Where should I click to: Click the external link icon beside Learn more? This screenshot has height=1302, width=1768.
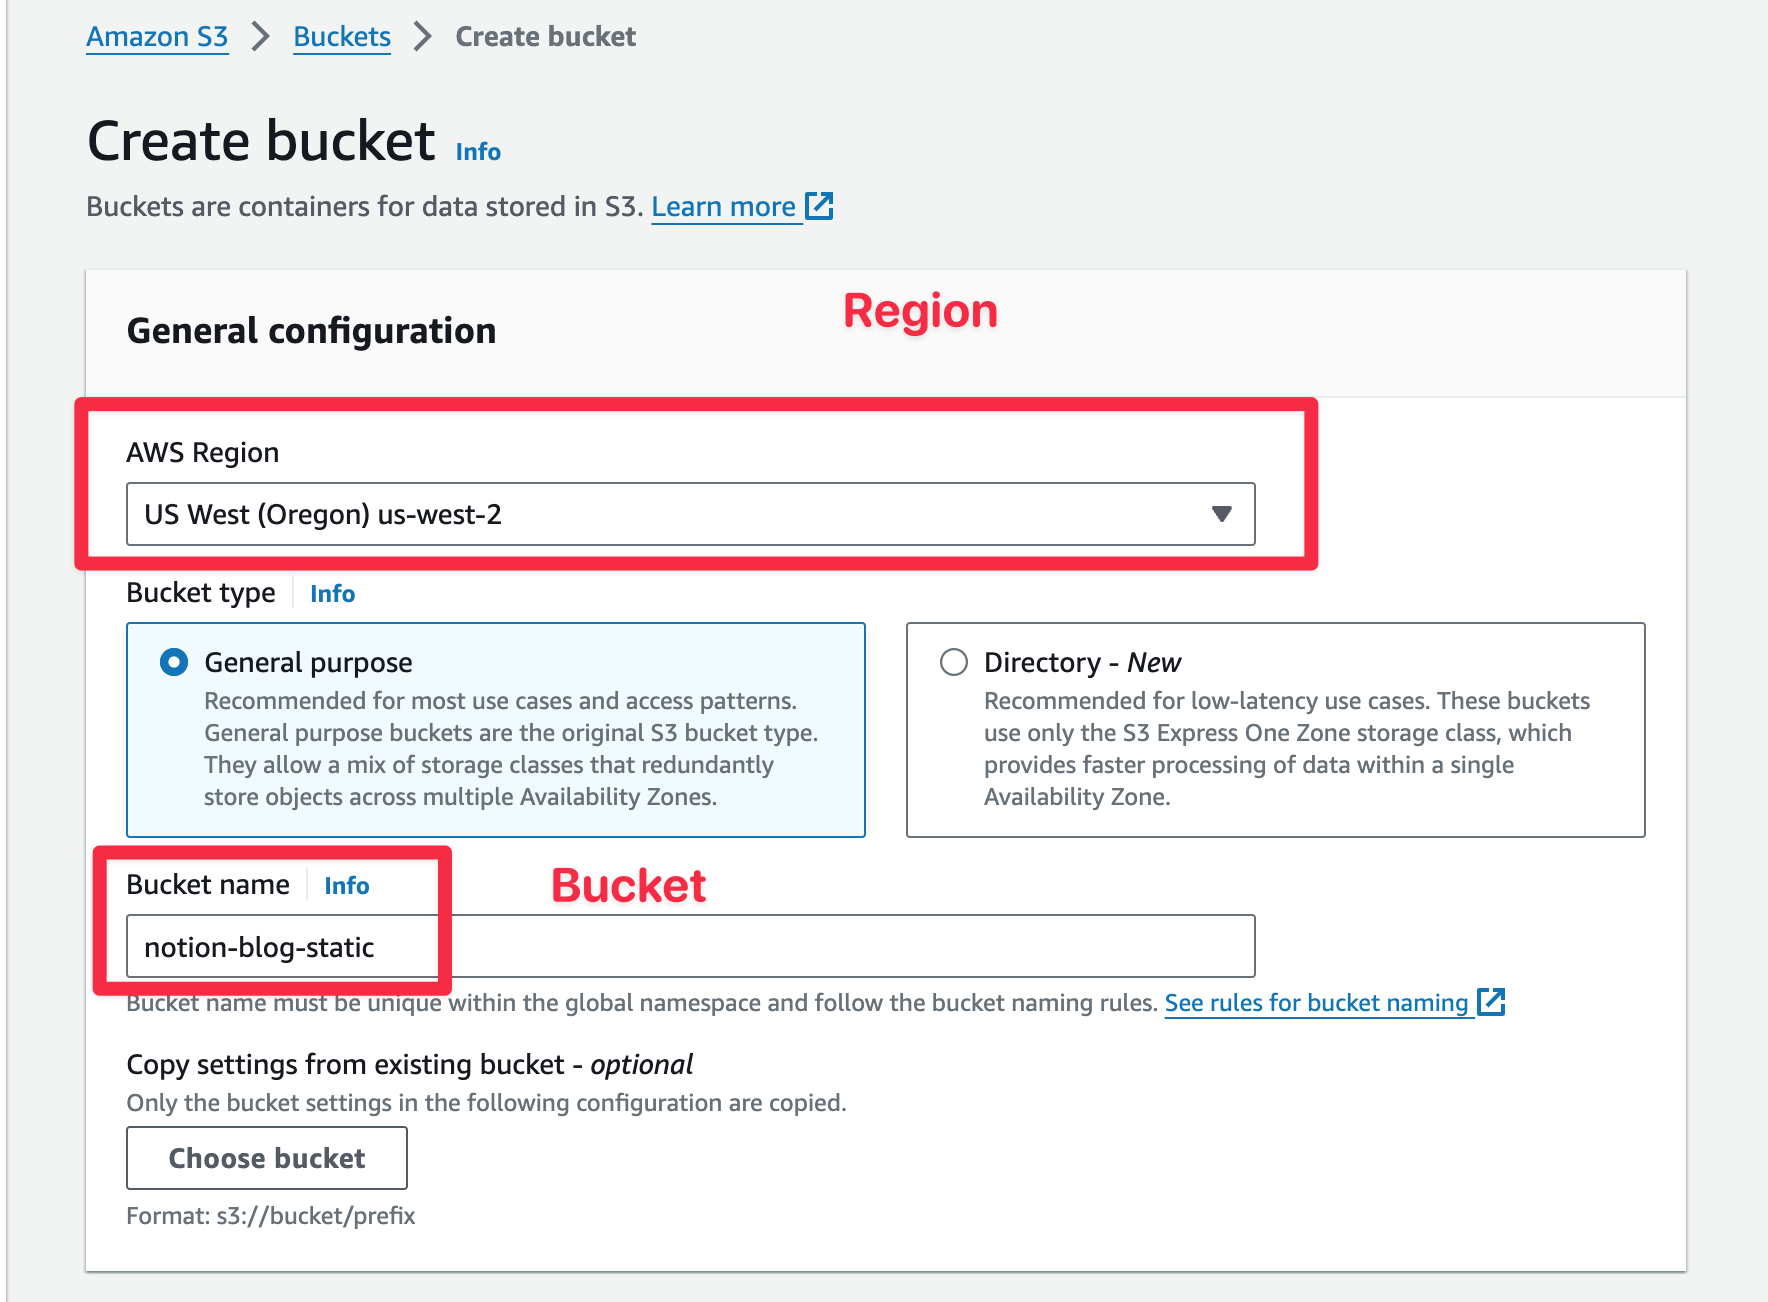(819, 206)
